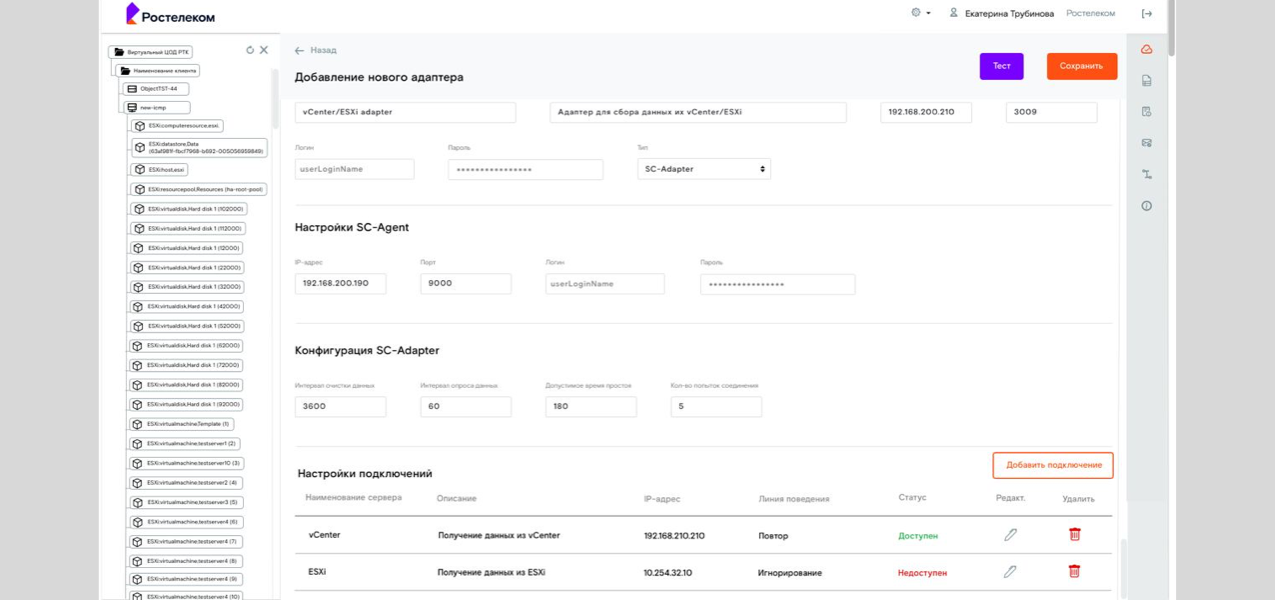The height and width of the screenshot is (600, 1275).
Task: Open the info icon in right sidebar
Action: [x=1146, y=206]
